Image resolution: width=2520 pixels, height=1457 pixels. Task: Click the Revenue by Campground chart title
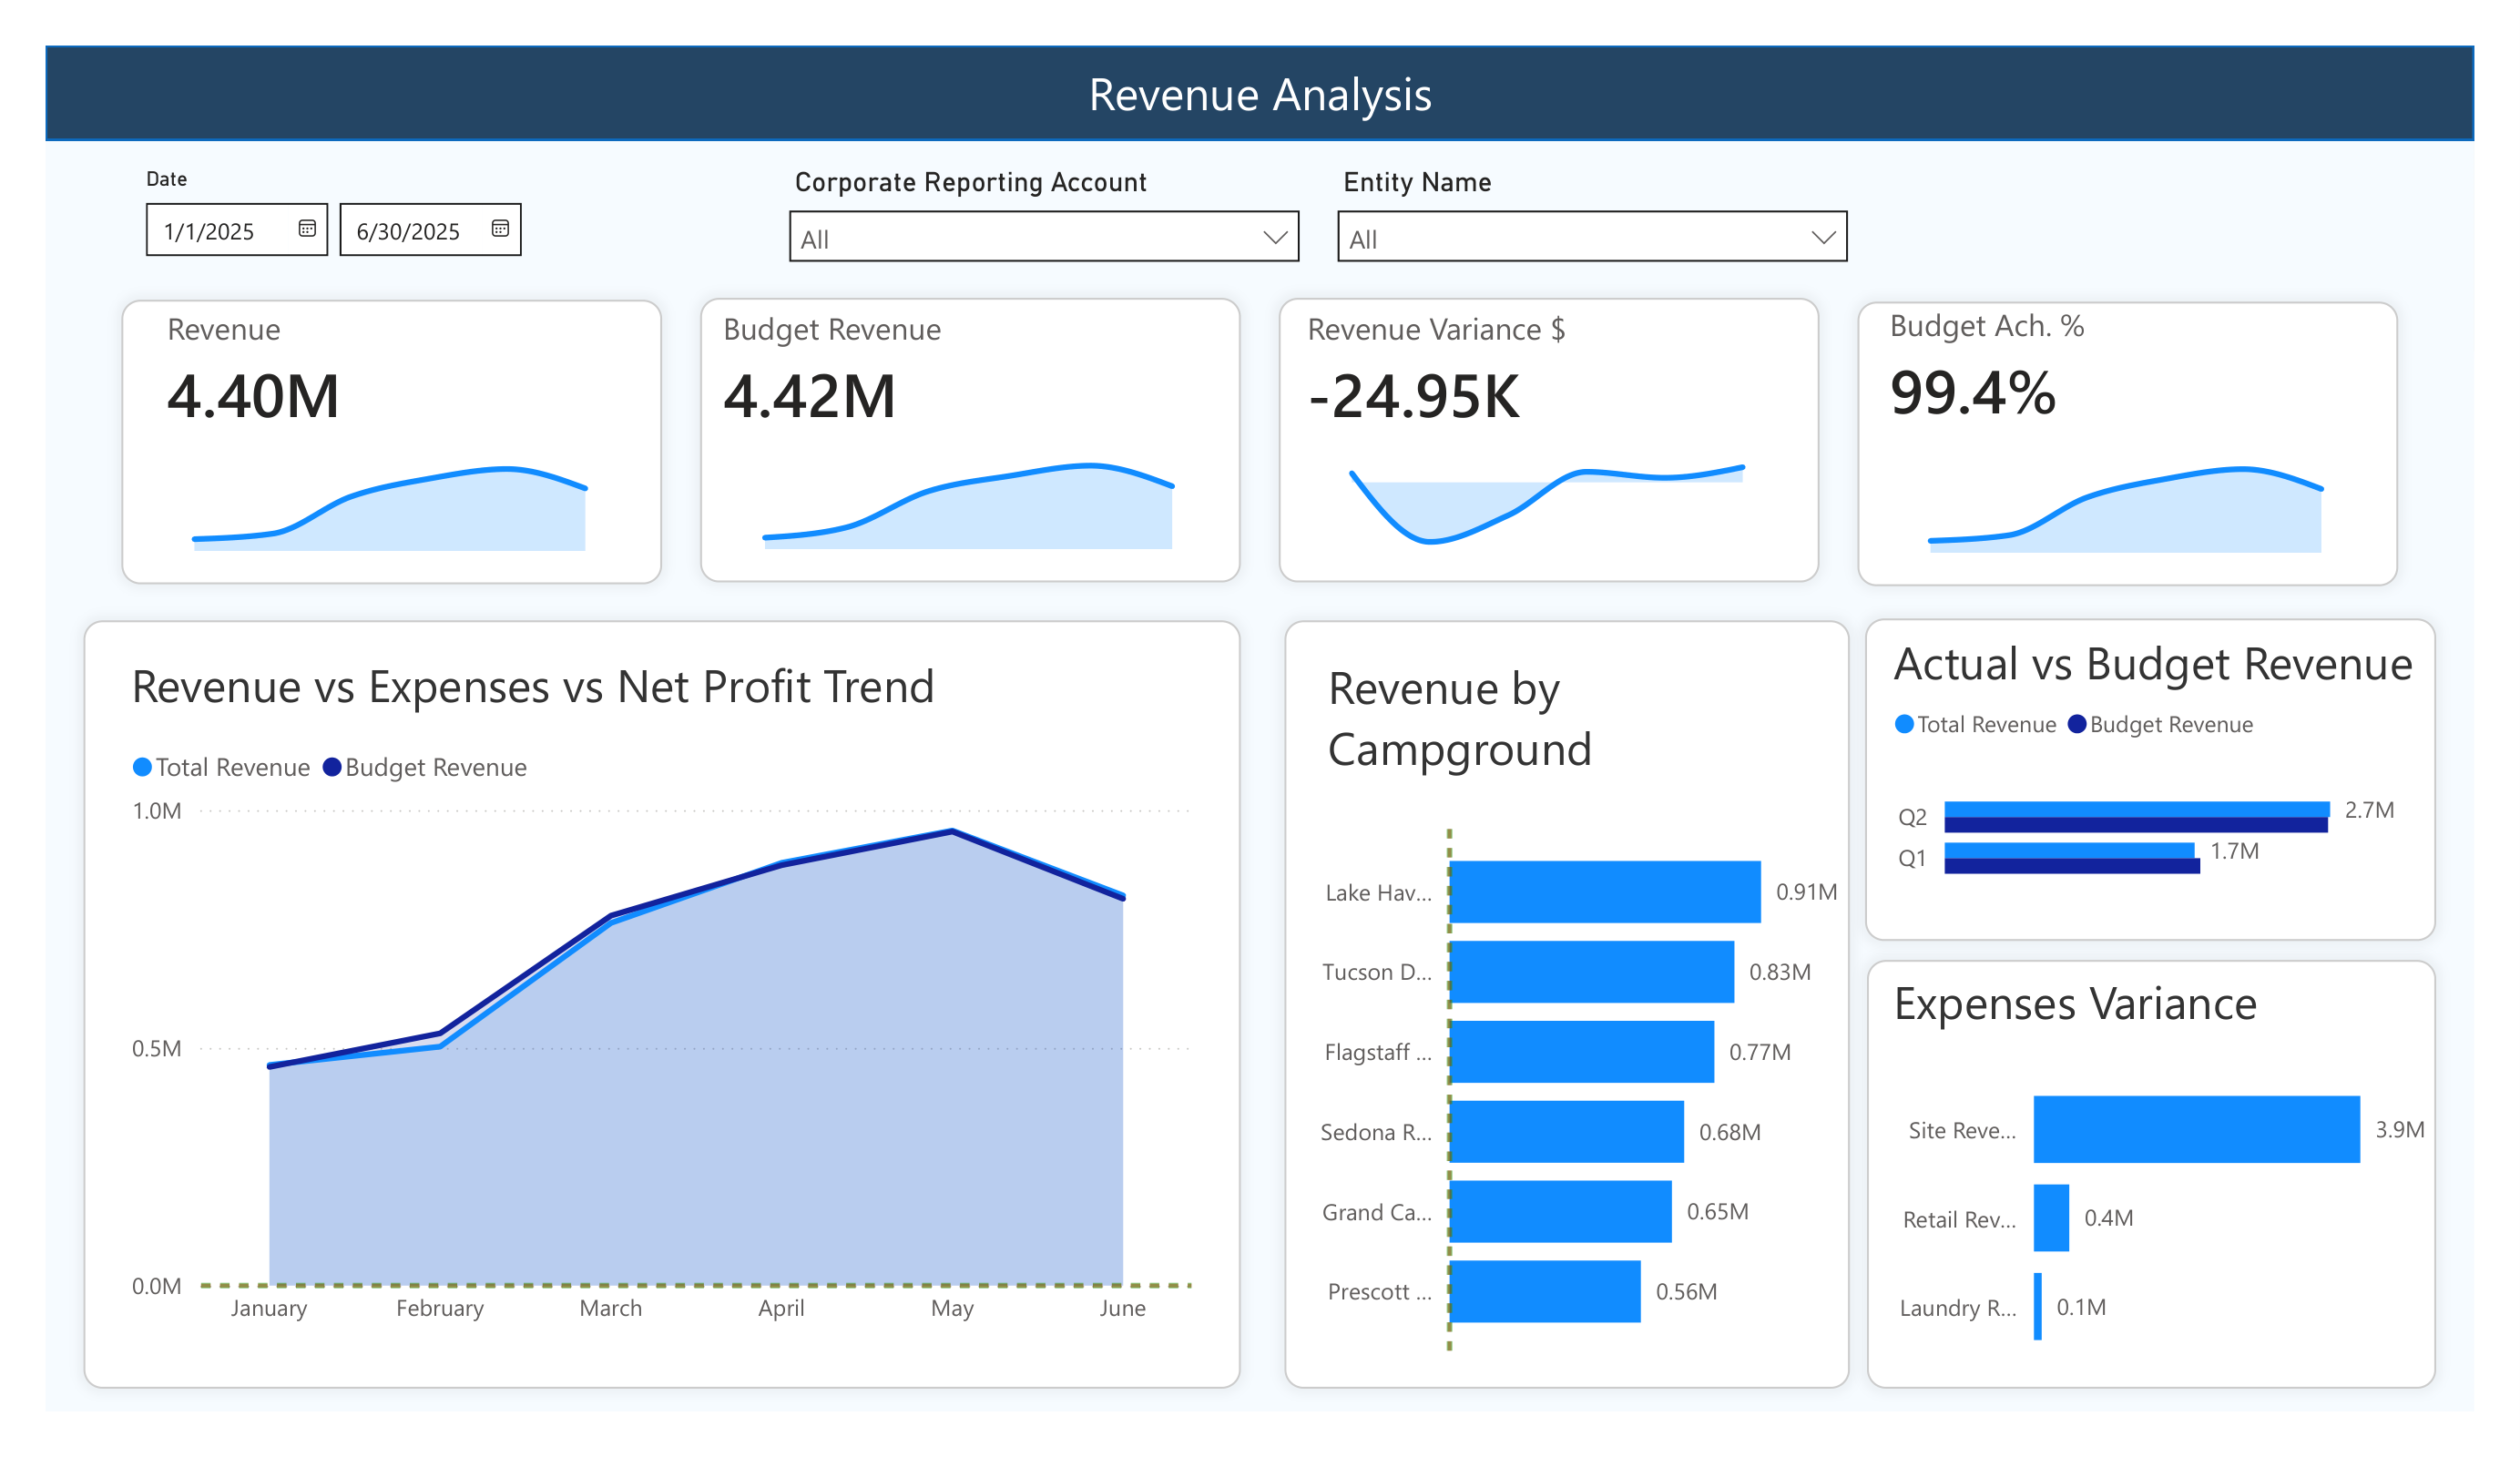(x=1459, y=719)
